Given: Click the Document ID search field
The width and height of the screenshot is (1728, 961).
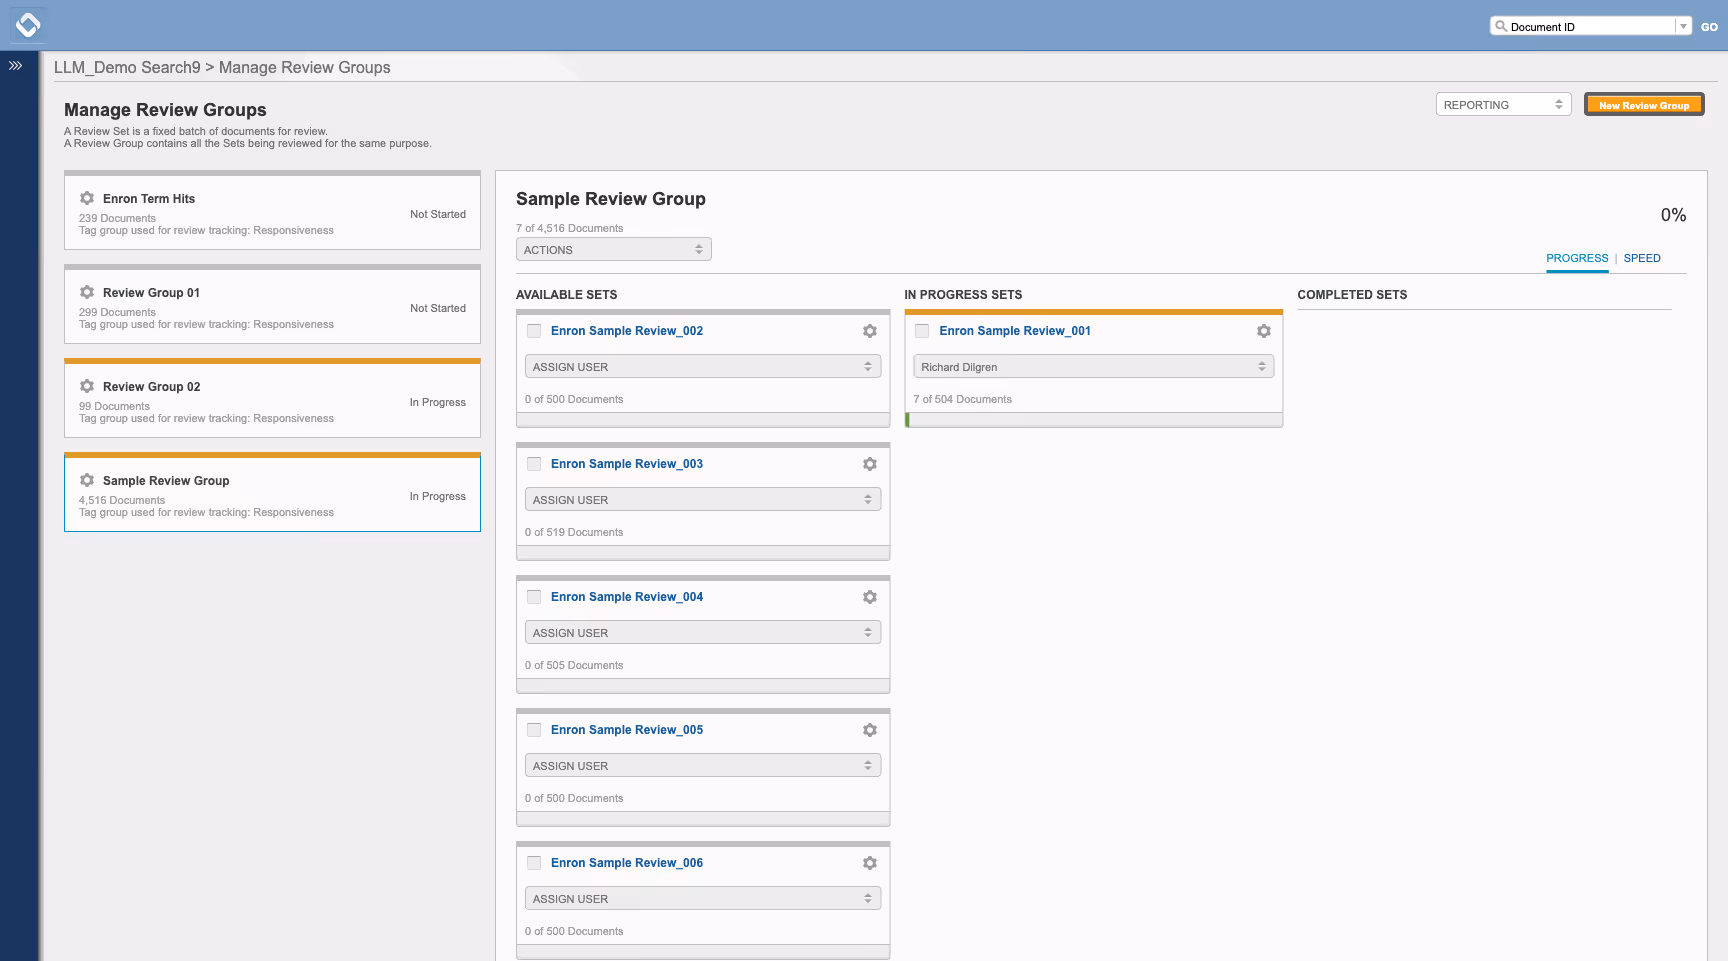Looking at the screenshot, I should [x=1590, y=27].
